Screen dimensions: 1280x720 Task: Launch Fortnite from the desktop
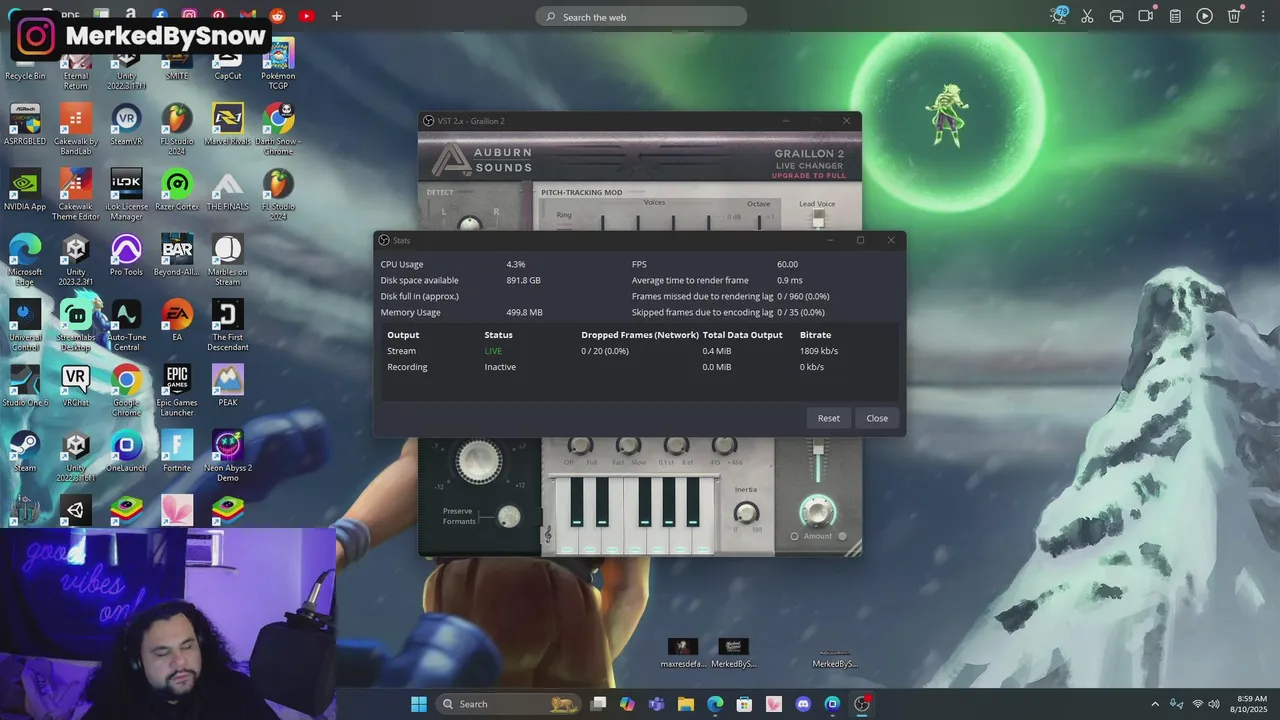pyautogui.click(x=177, y=450)
